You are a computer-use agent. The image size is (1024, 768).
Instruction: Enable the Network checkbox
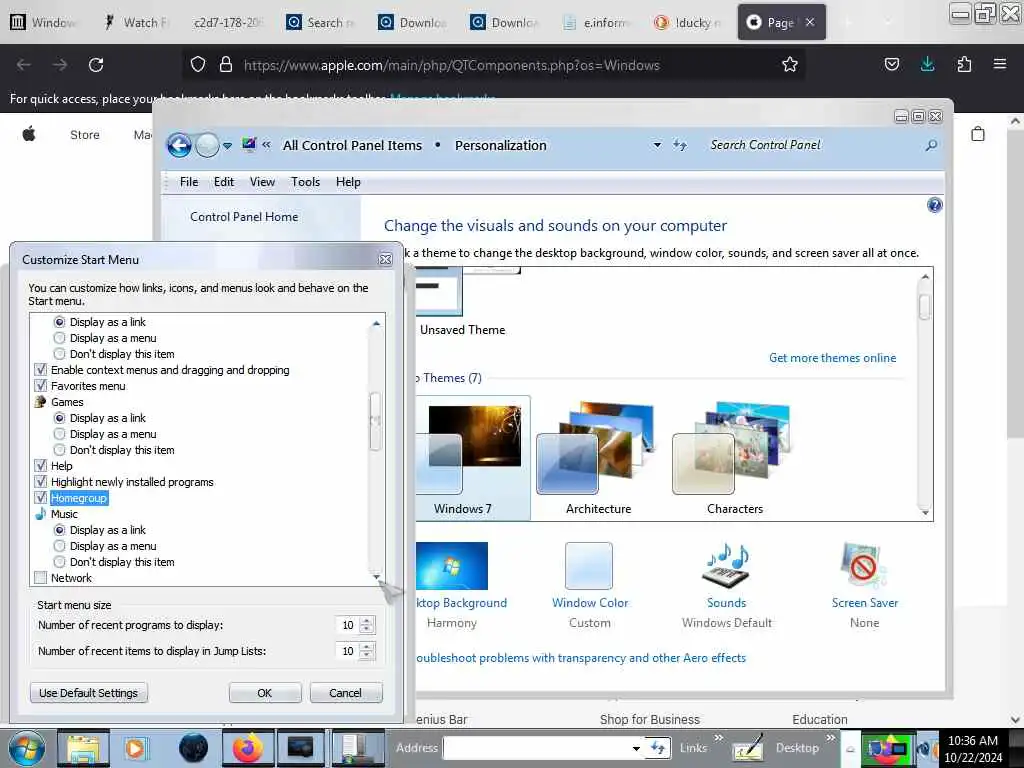40,578
